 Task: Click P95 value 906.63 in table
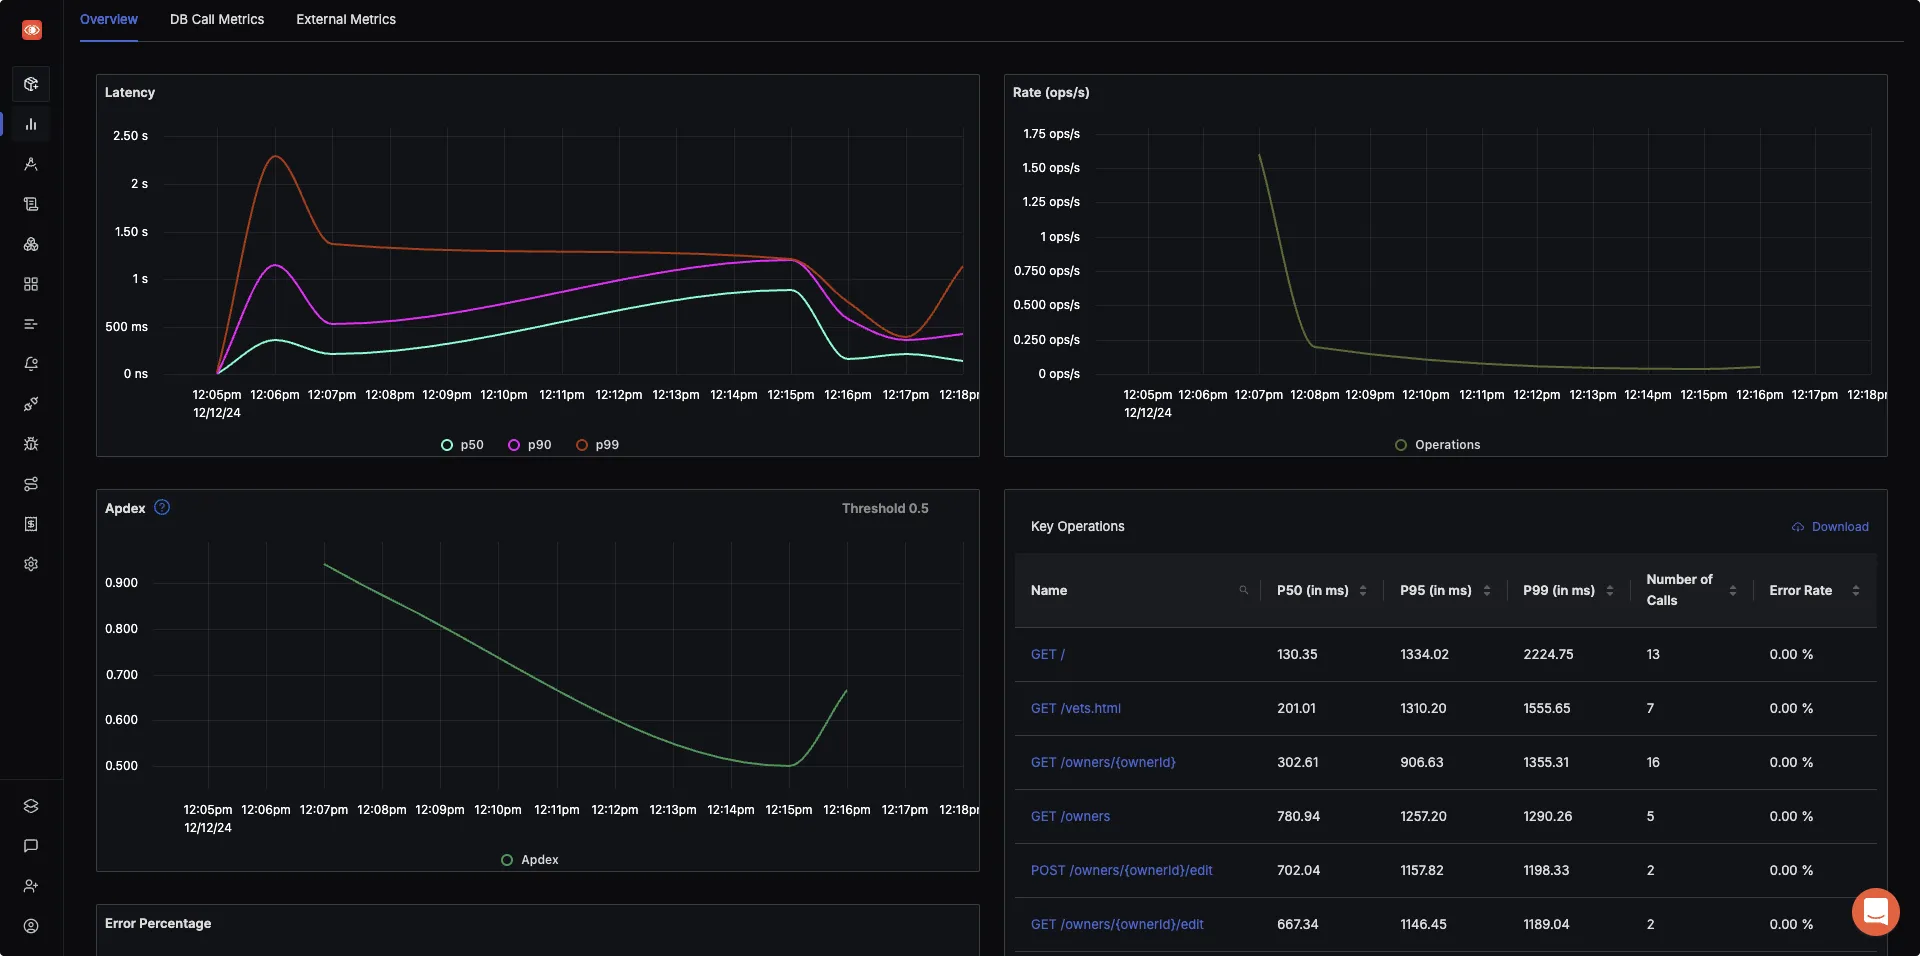(x=1422, y=762)
